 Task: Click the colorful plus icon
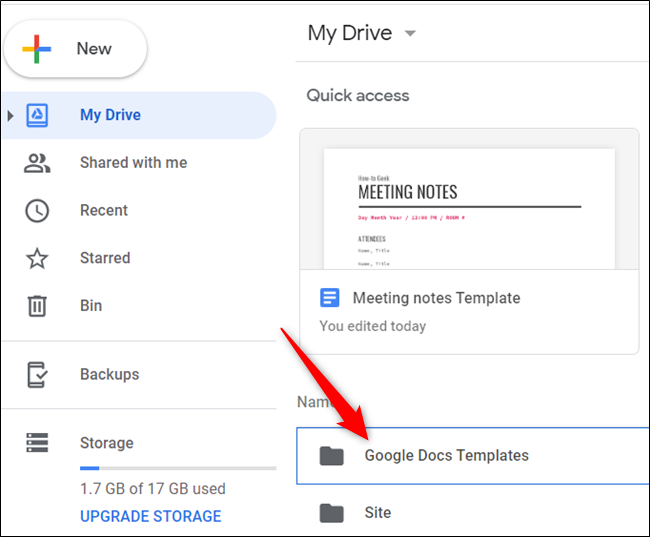pos(36,49)
